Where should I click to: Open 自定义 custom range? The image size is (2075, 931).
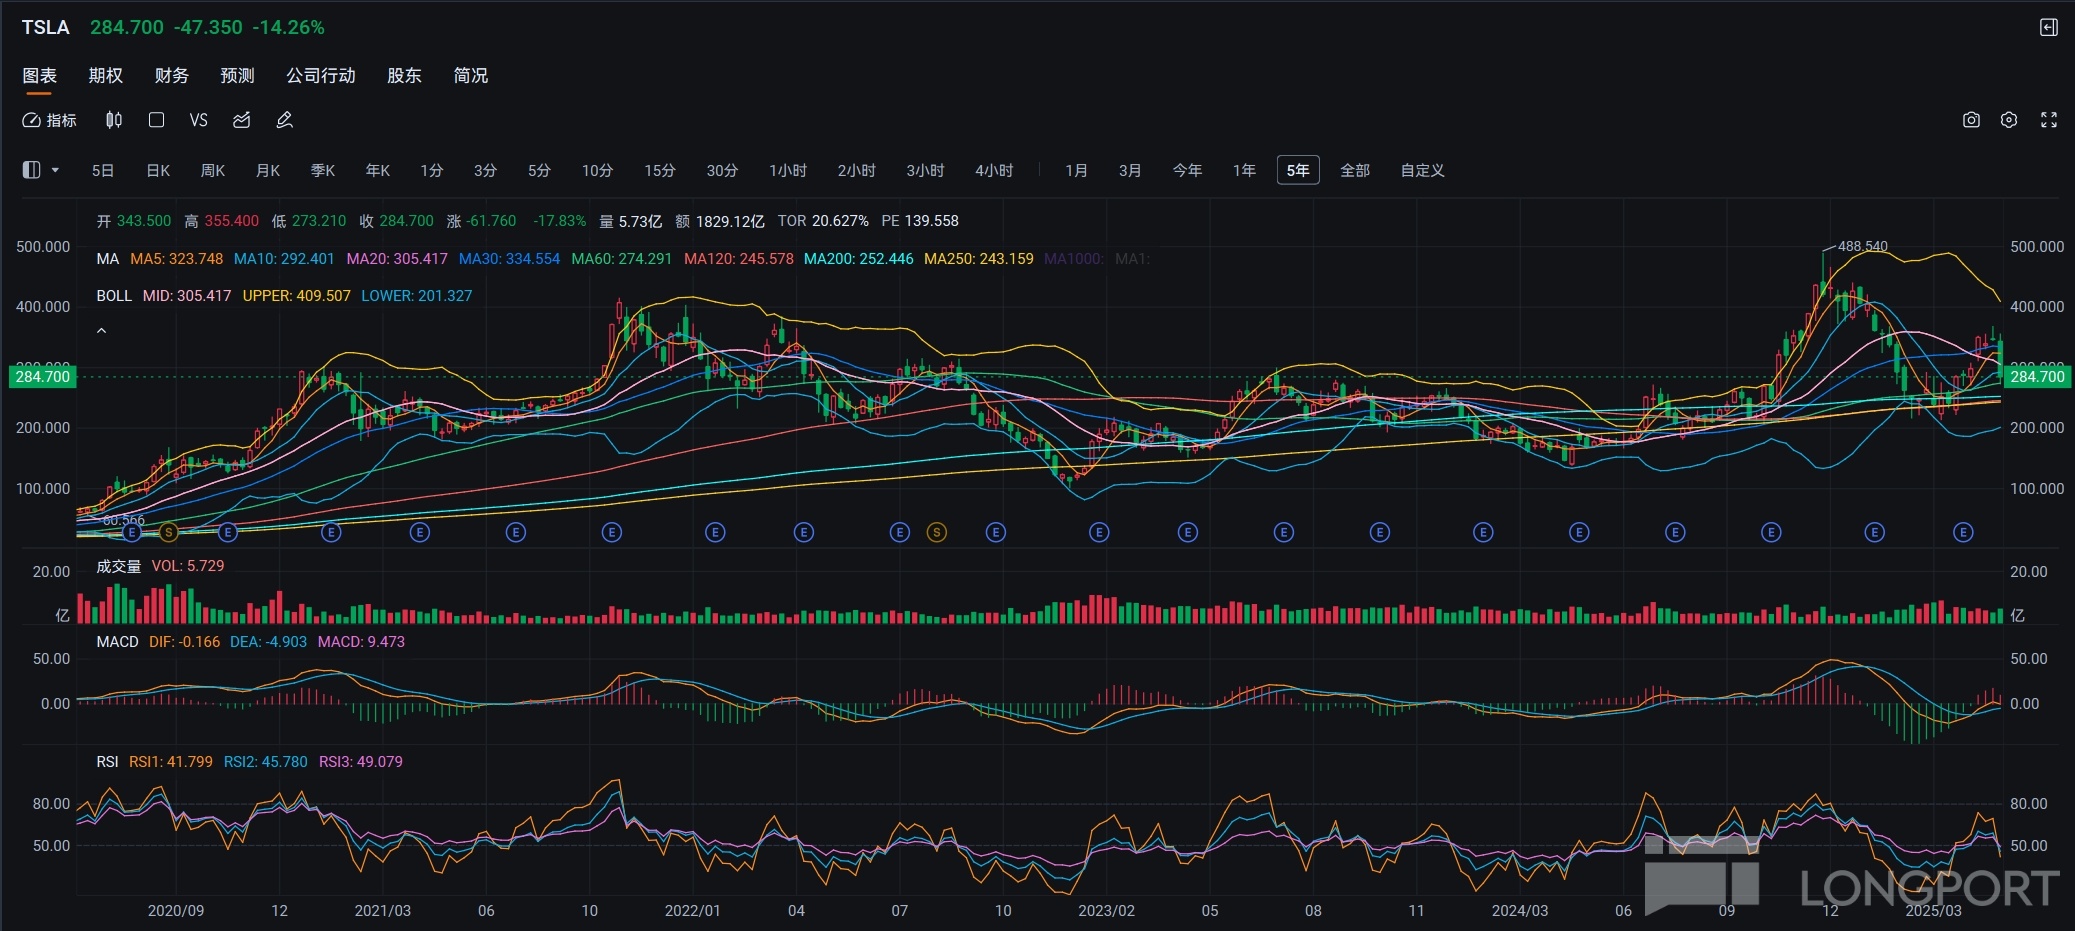[1423, 171]
